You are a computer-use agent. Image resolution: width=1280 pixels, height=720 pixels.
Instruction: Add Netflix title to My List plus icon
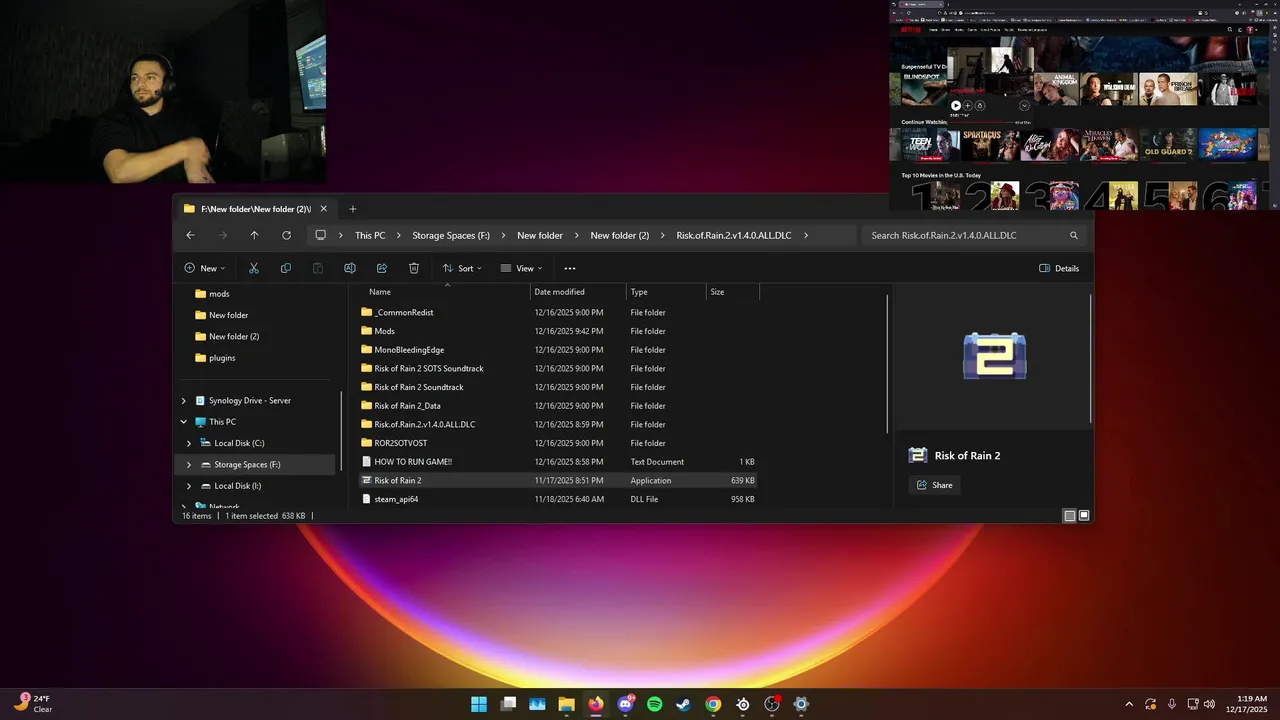point(968,105)
